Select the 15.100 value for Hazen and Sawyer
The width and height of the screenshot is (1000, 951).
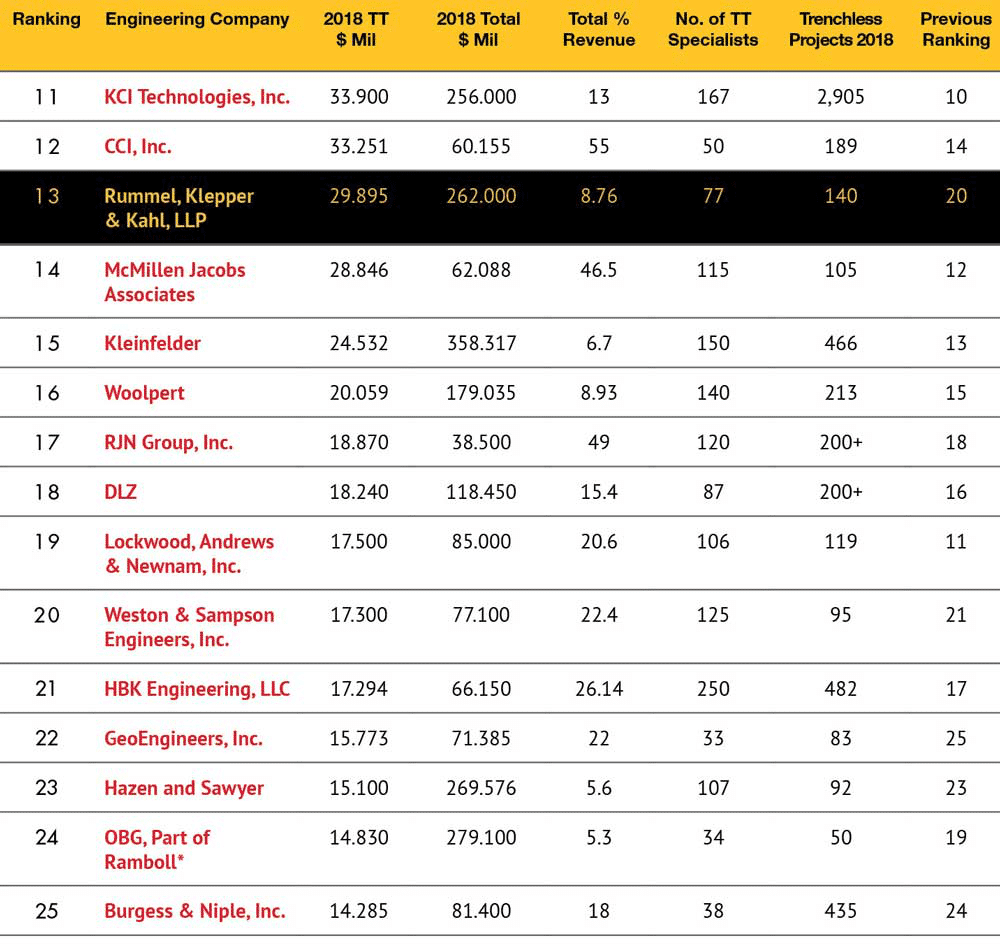click(359, 788)
